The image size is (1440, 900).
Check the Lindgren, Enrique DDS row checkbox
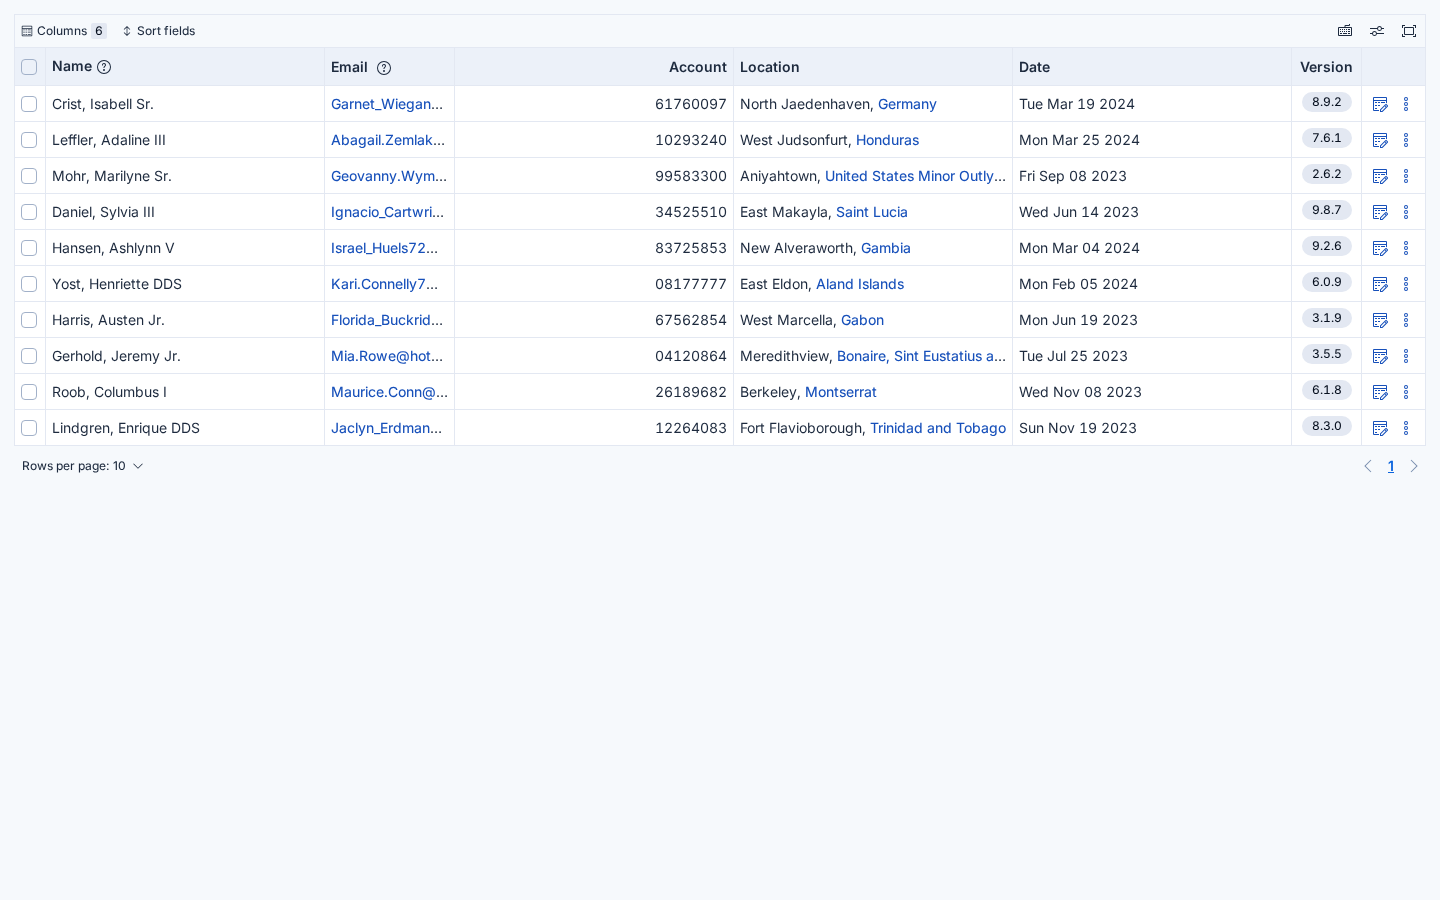pyautogui.click(x=29, y=428)
